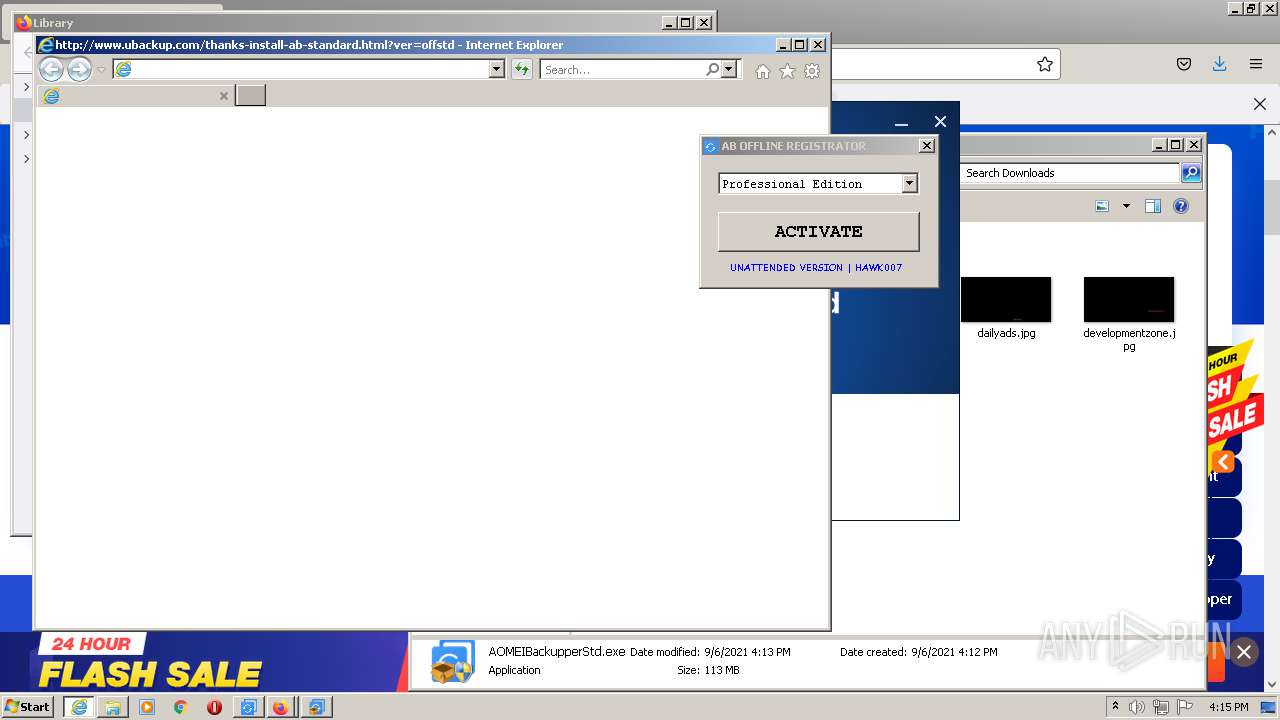Click the network tray icon
This screenshot has height=720, width=1280.
pos(1161,707)
